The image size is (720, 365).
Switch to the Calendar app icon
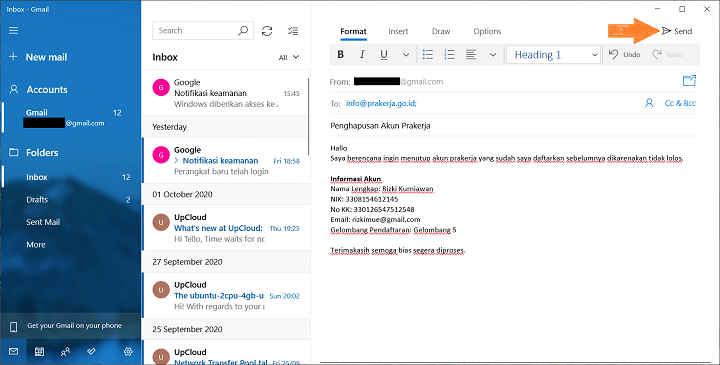(39, 352)
